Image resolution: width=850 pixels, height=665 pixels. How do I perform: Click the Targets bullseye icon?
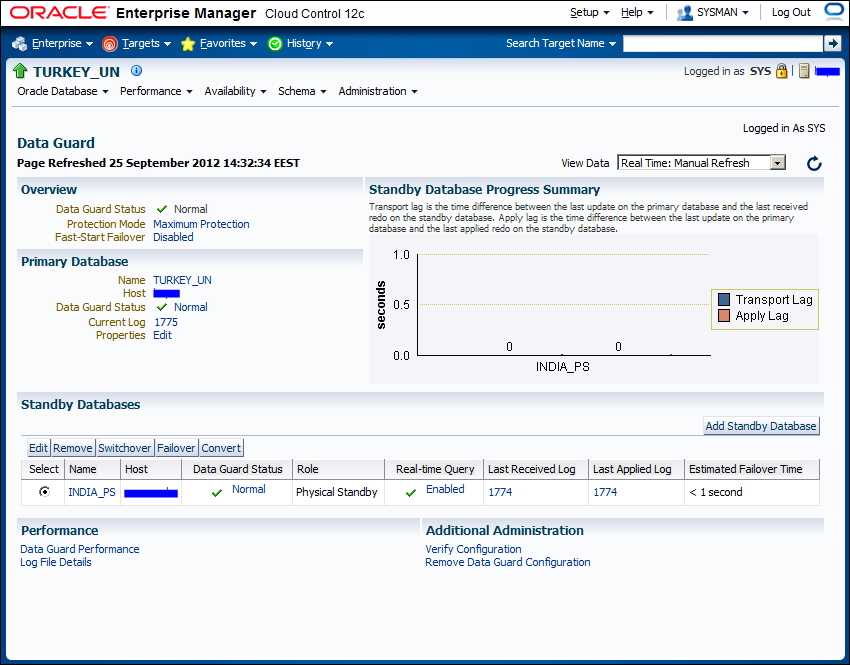[110, 44]
